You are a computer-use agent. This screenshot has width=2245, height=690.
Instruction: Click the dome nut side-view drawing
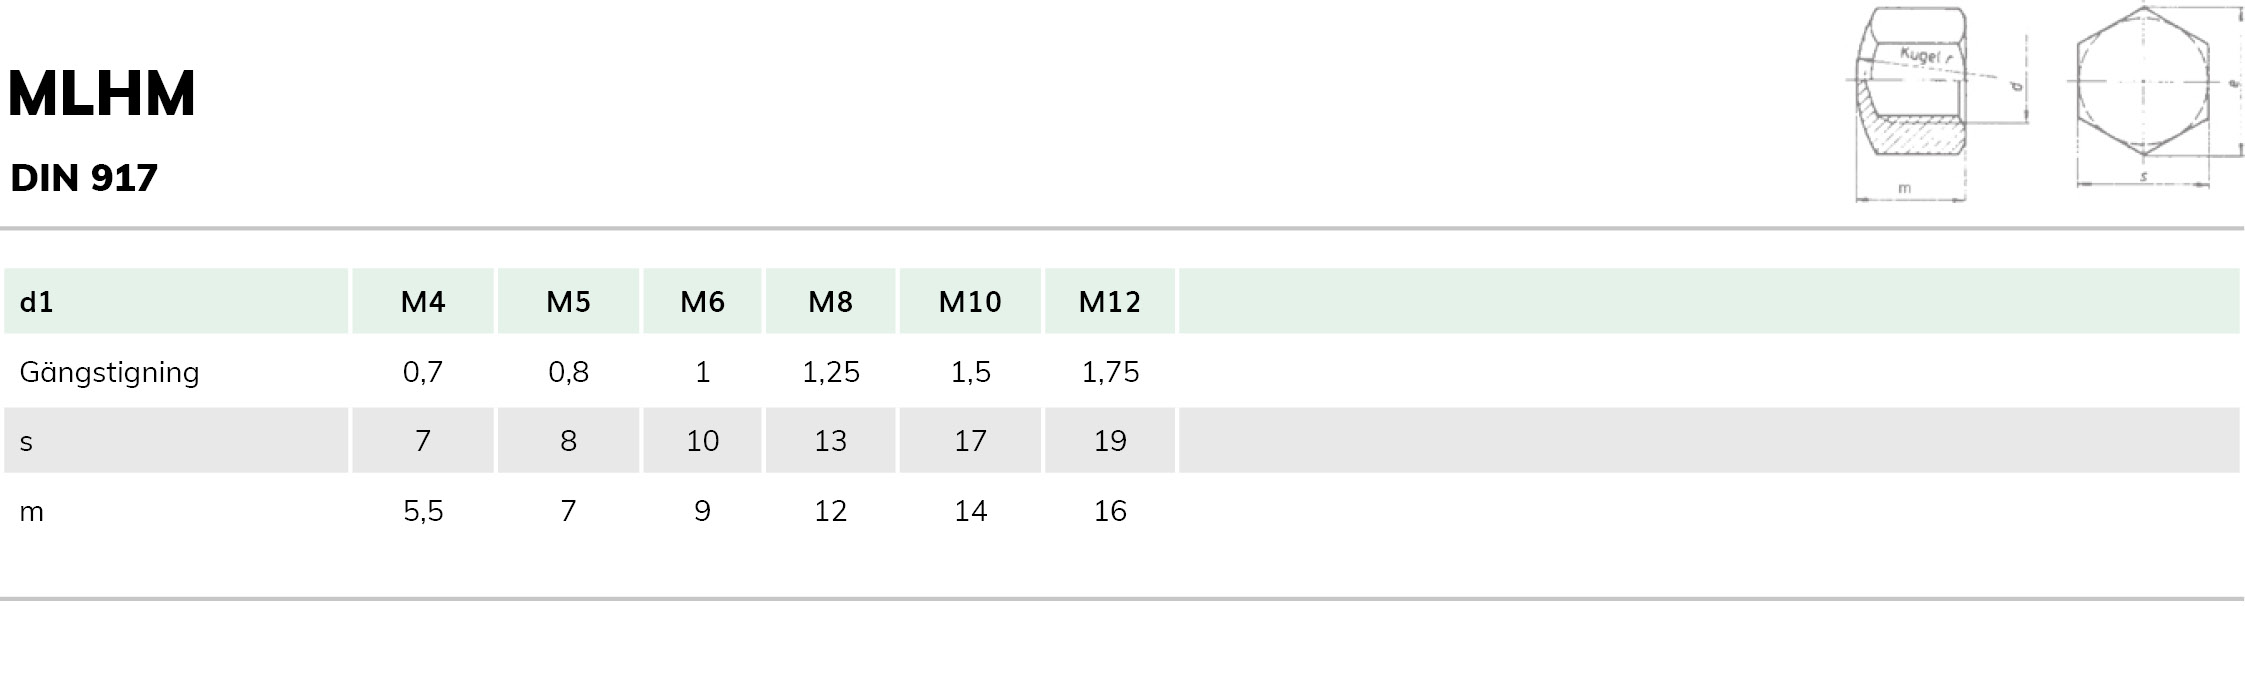pyautogui.click(x=1940, y=104)
